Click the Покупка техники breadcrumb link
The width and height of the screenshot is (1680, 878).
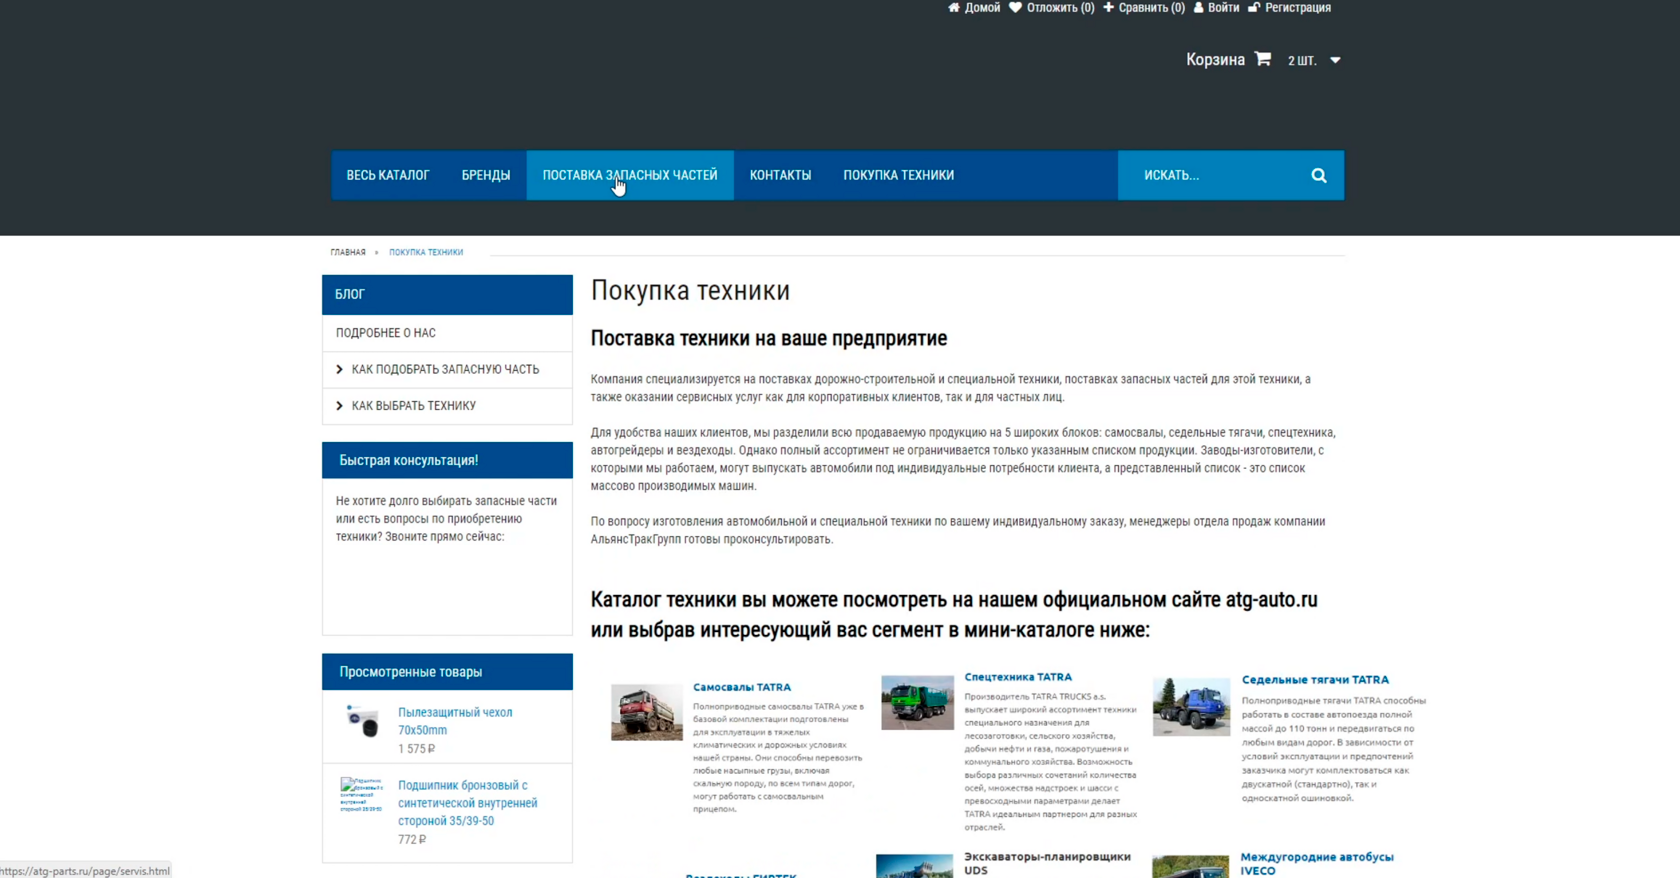426,252
